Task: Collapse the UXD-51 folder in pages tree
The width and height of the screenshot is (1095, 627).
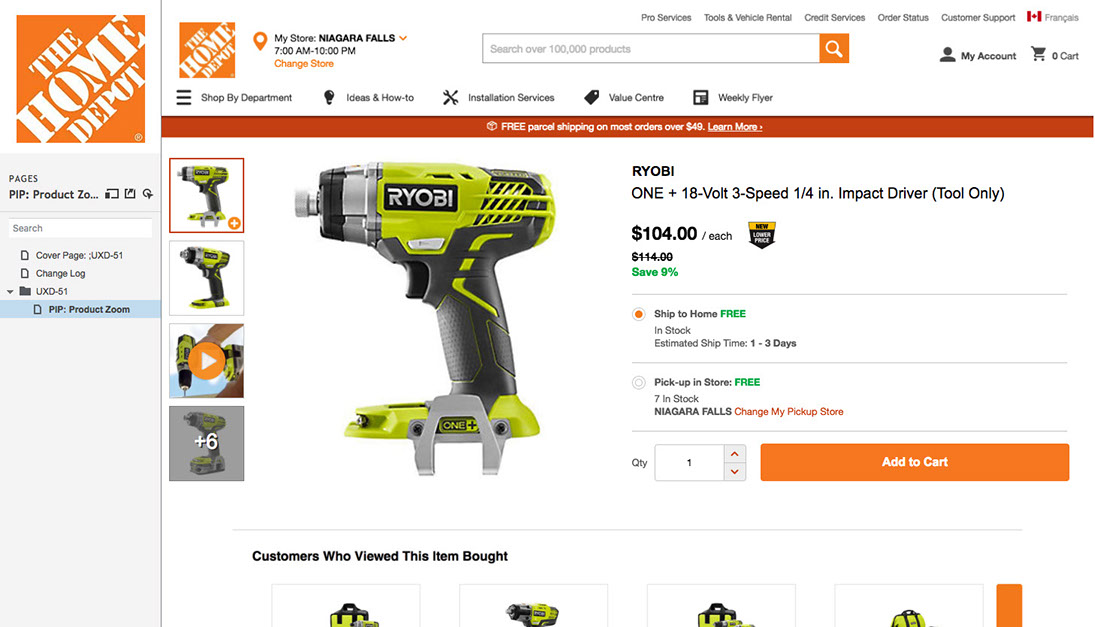Action: (x=10, y=291)
